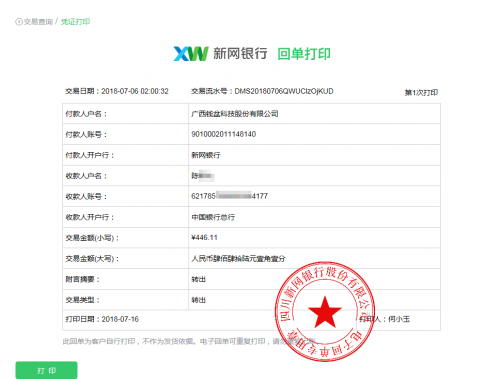
Task: Go back to 交易查询 breadcrumb
Action: pyautogui.click(x=38, y=22)
